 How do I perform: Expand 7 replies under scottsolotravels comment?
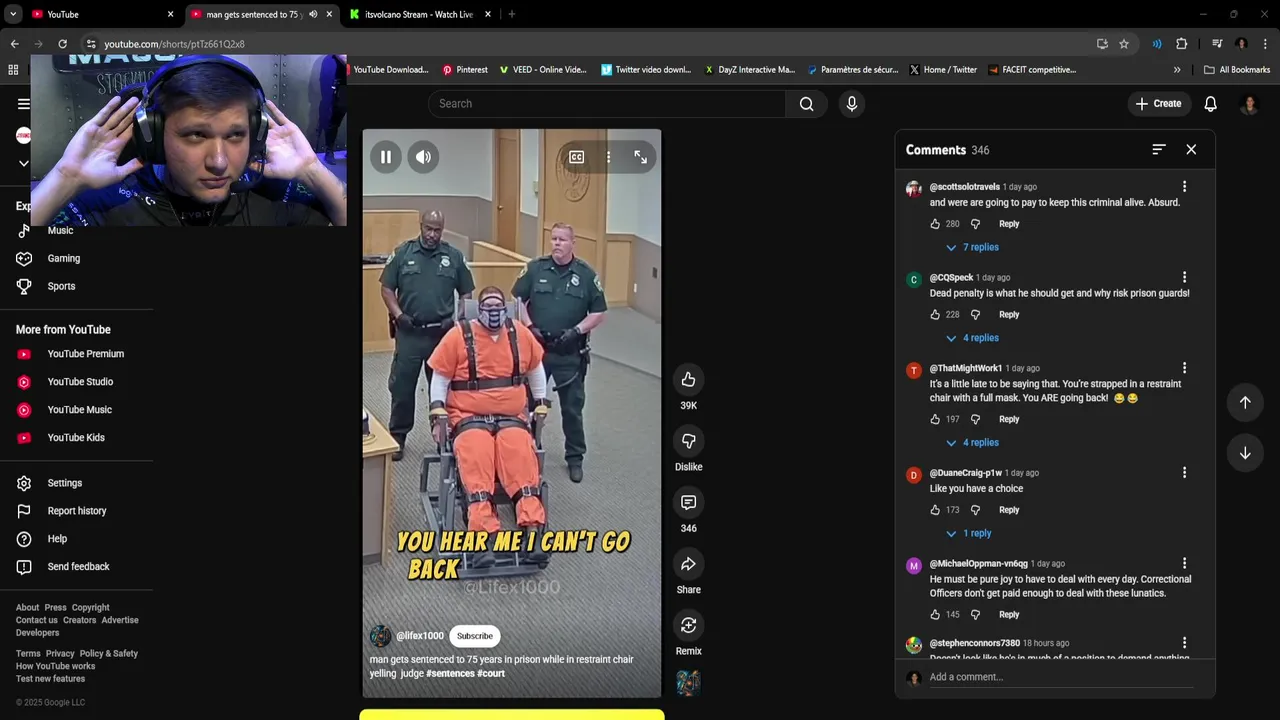(x=973, y=247)
